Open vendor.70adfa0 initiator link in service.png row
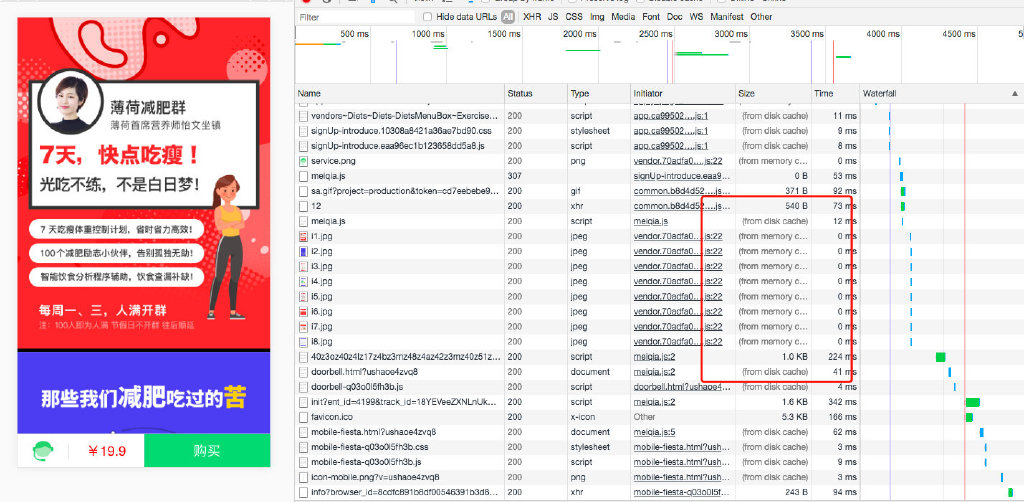Viewport: 1024px width, 502px height. click(678, 161)
